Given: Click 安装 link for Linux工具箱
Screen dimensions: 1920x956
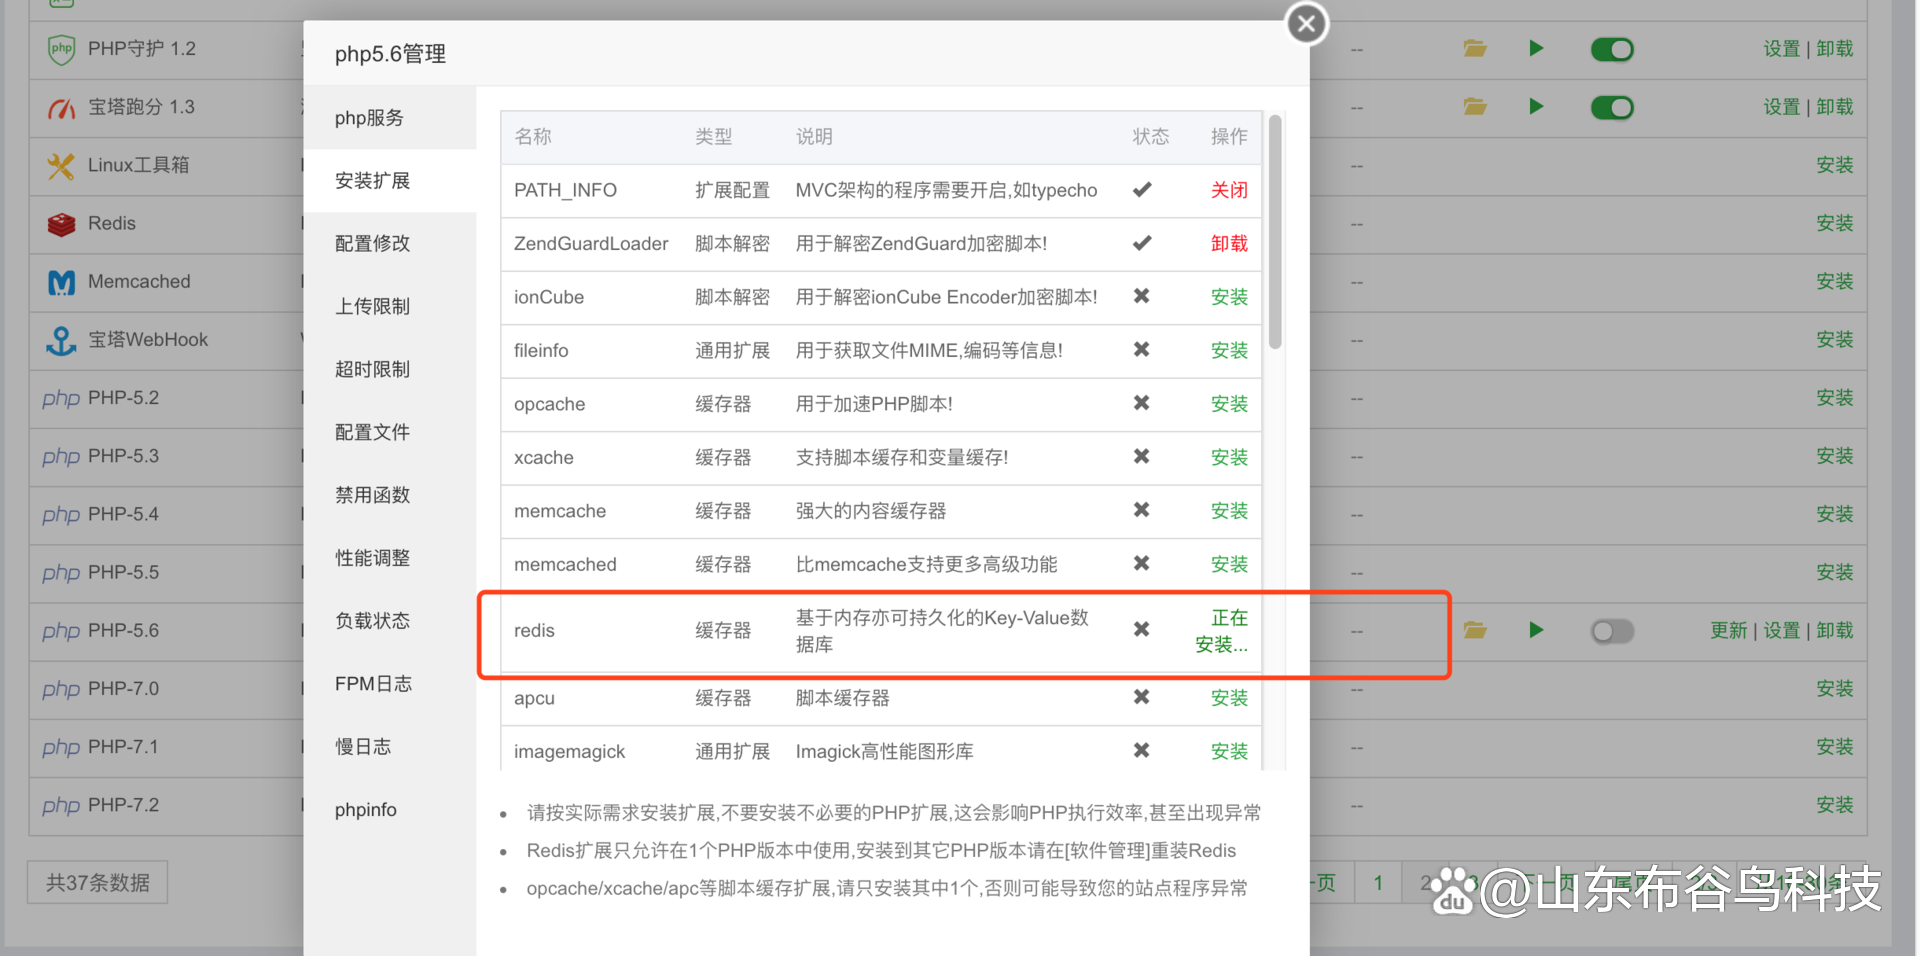Looking at the screenshot, I should [x=1835, y=165].
